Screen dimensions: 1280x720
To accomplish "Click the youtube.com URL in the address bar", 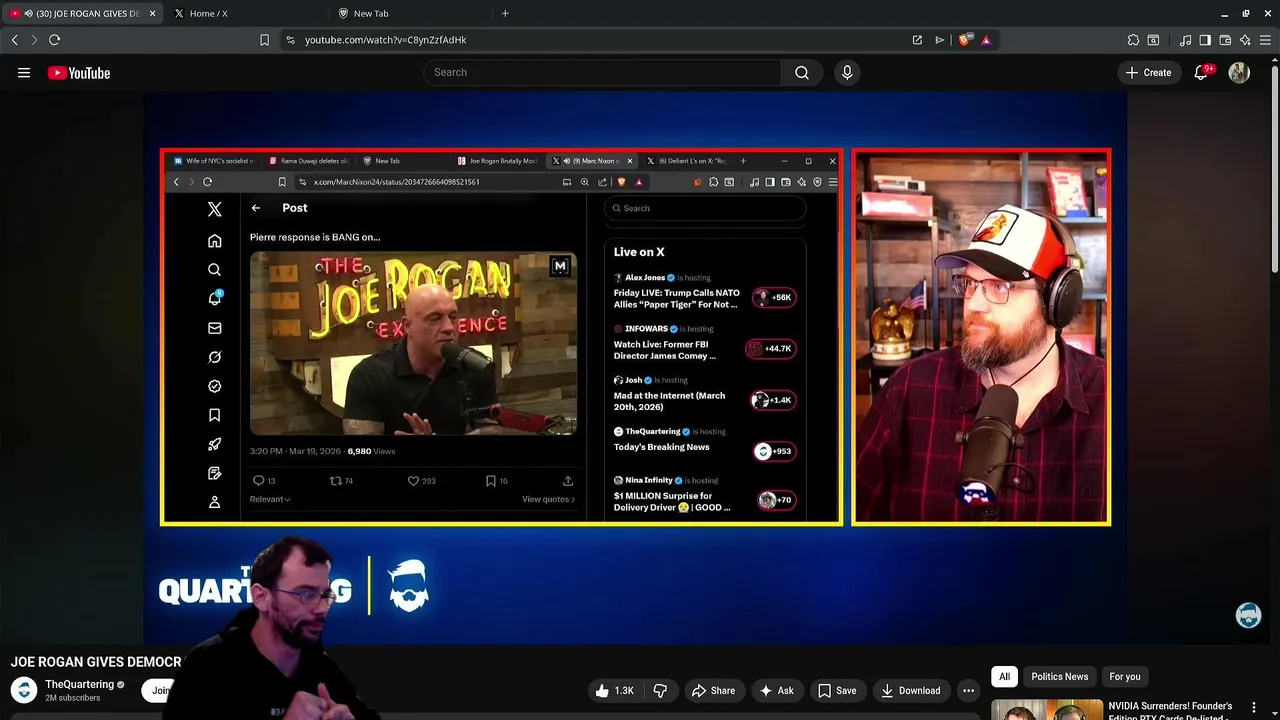I will 385,40.
